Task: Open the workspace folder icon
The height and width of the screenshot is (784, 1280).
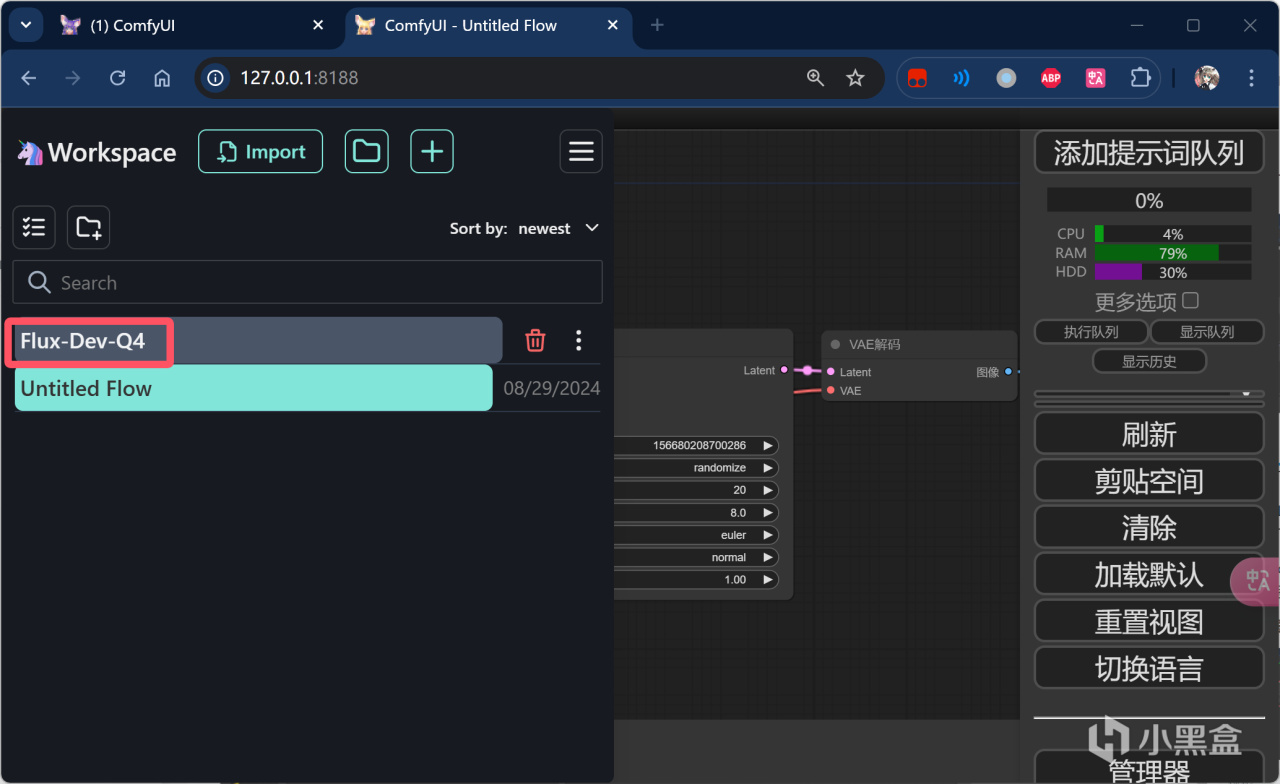Action: tap(367, 152)
